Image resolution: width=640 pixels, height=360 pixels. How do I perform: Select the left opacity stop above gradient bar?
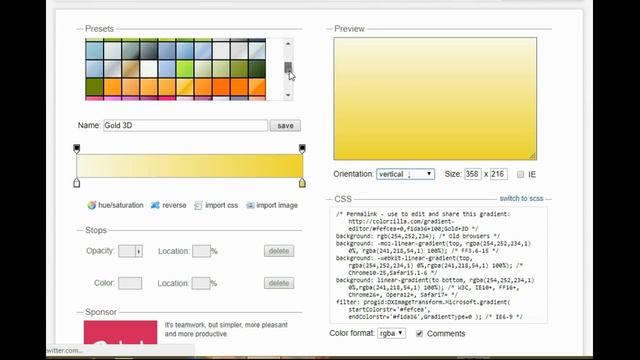tap(77, 149)
